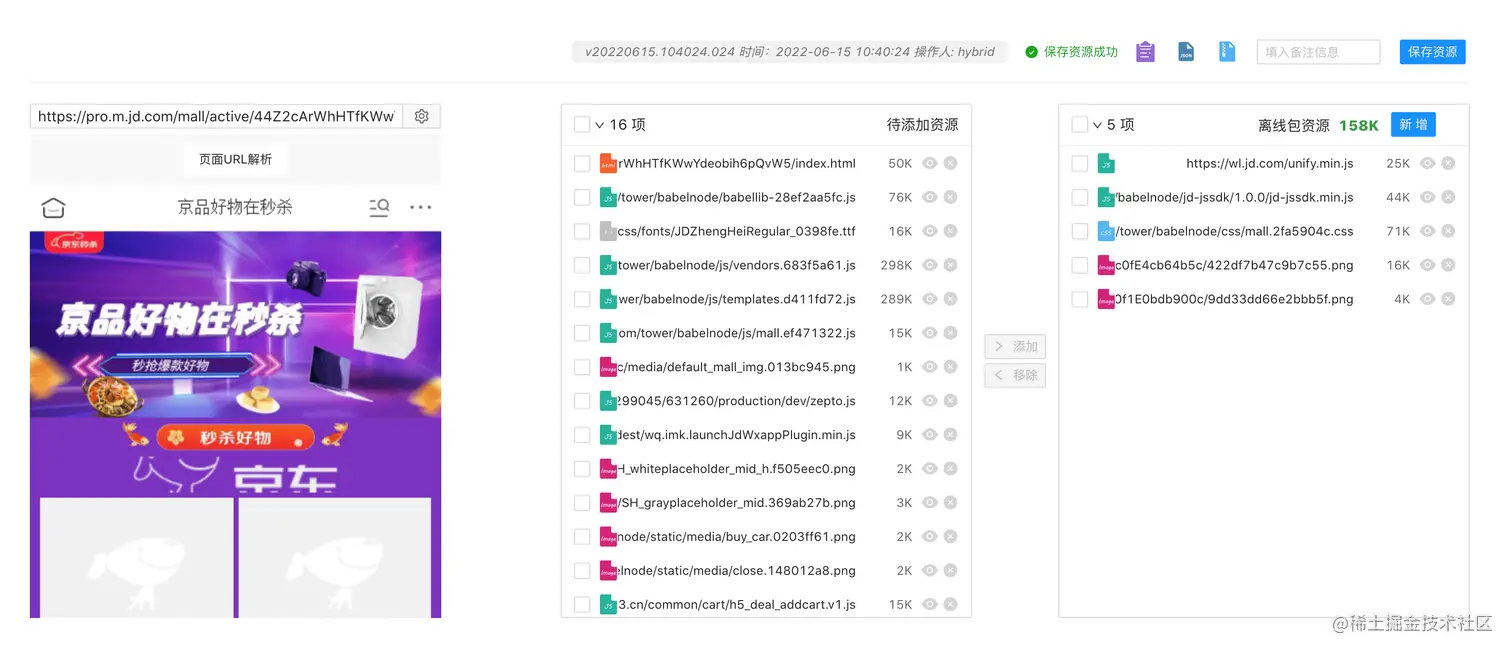Select H_whiteplaceholder_mid_h.f505eec0.png file name
Viewport: 1512px width, 653px height.
[737, 469]
